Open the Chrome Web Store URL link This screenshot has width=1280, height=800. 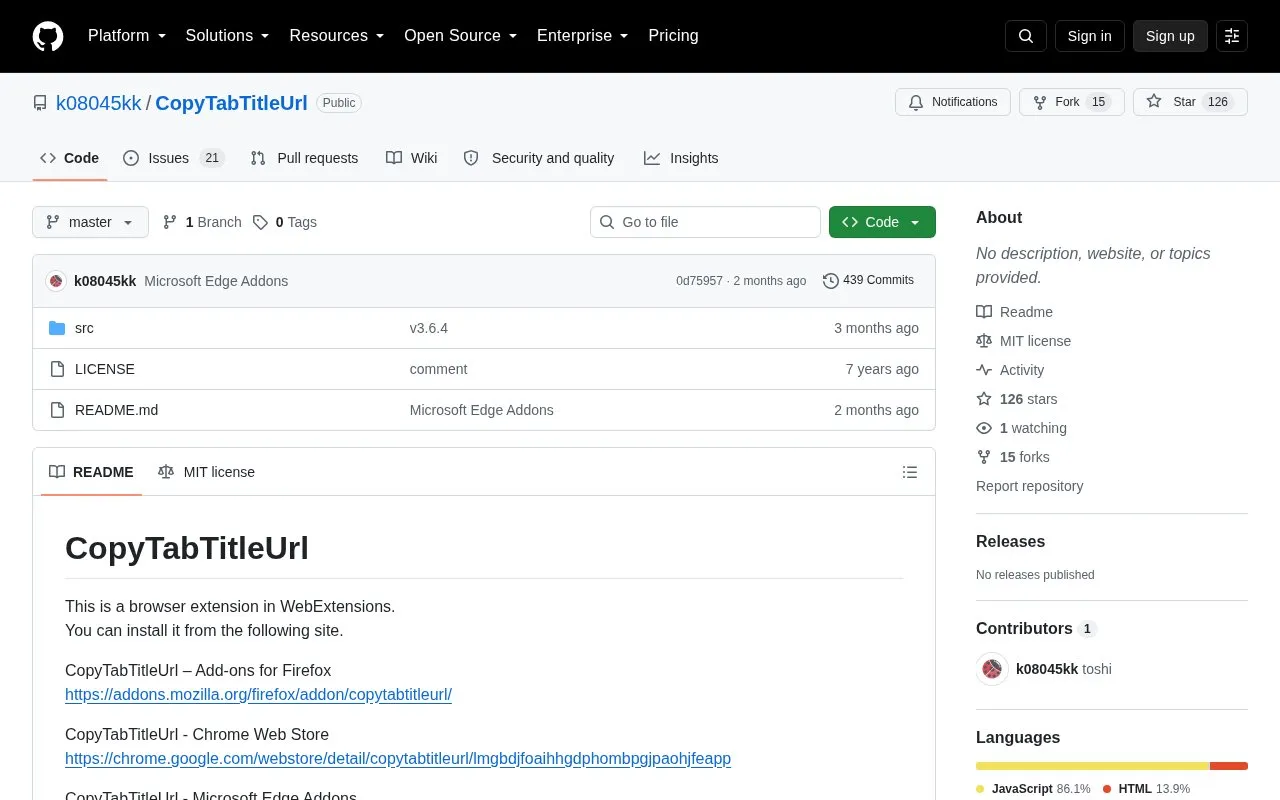[398, 758]
